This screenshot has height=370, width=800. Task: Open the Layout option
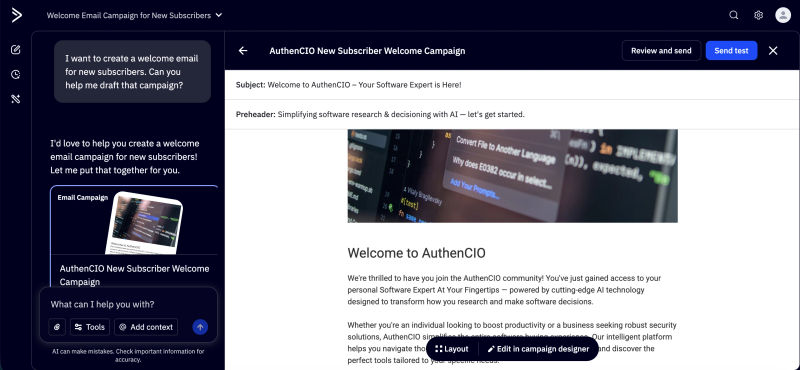[x=452, y=349]
